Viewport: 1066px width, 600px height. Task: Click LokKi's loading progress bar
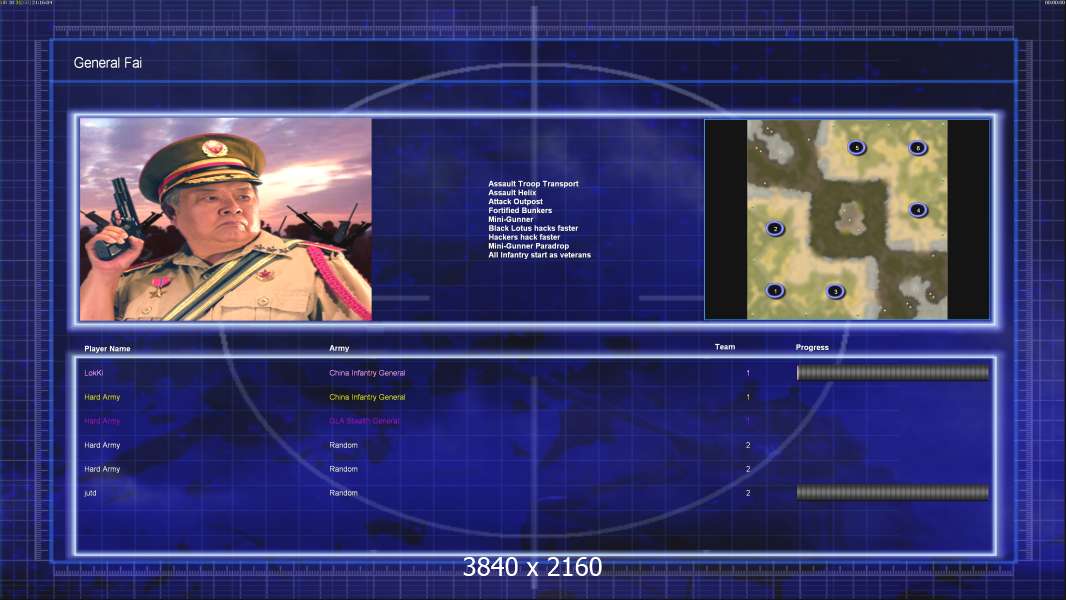pos(893,372)
